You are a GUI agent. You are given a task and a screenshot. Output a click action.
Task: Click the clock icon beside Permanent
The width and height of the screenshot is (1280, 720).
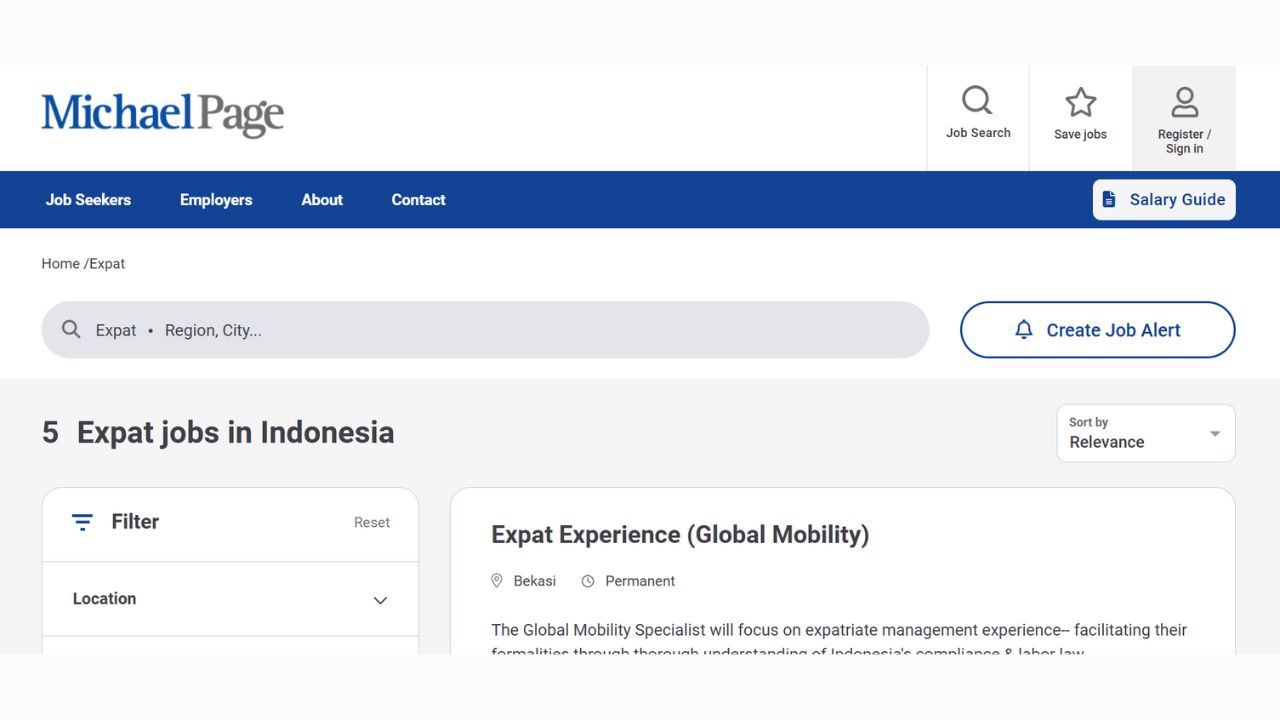tap(587, 580)
